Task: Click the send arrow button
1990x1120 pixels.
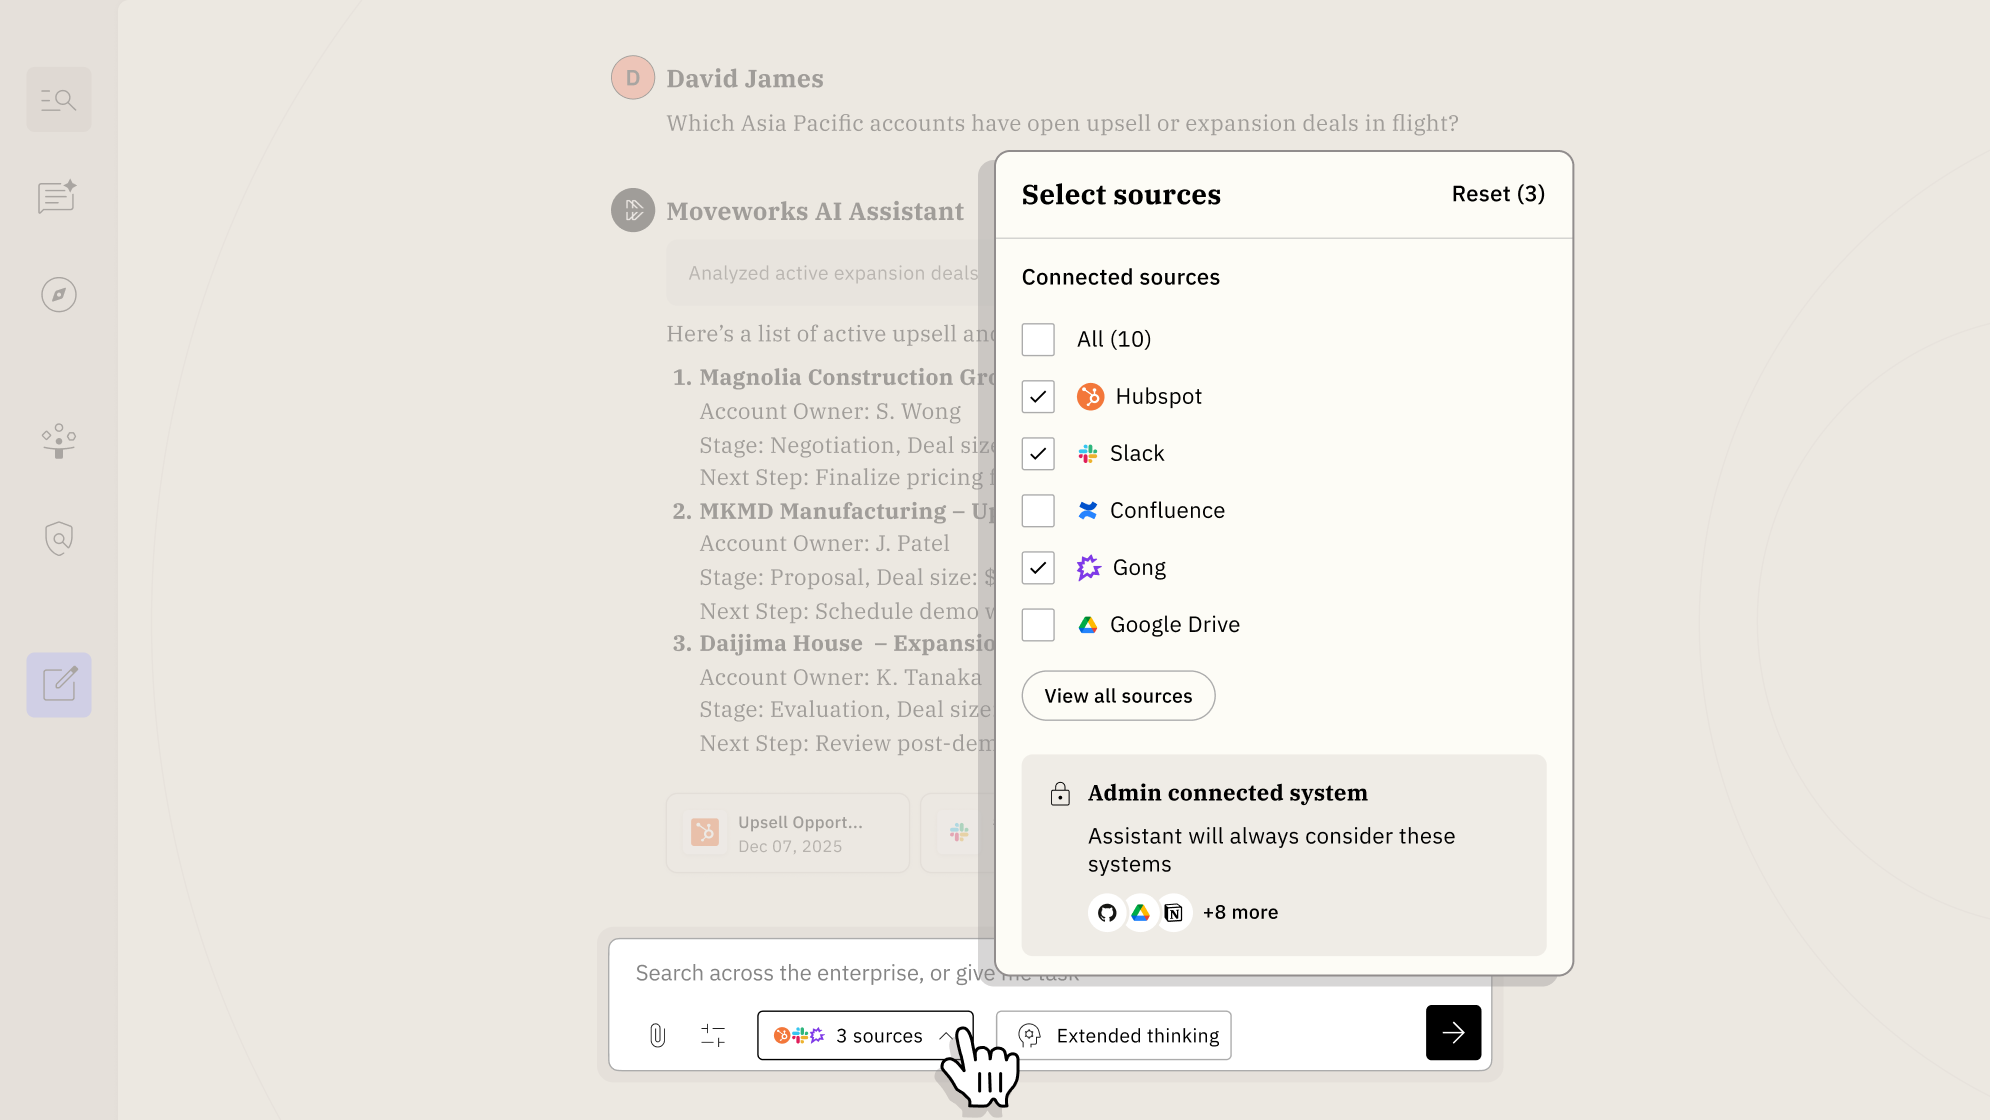Action: 1453,1033
